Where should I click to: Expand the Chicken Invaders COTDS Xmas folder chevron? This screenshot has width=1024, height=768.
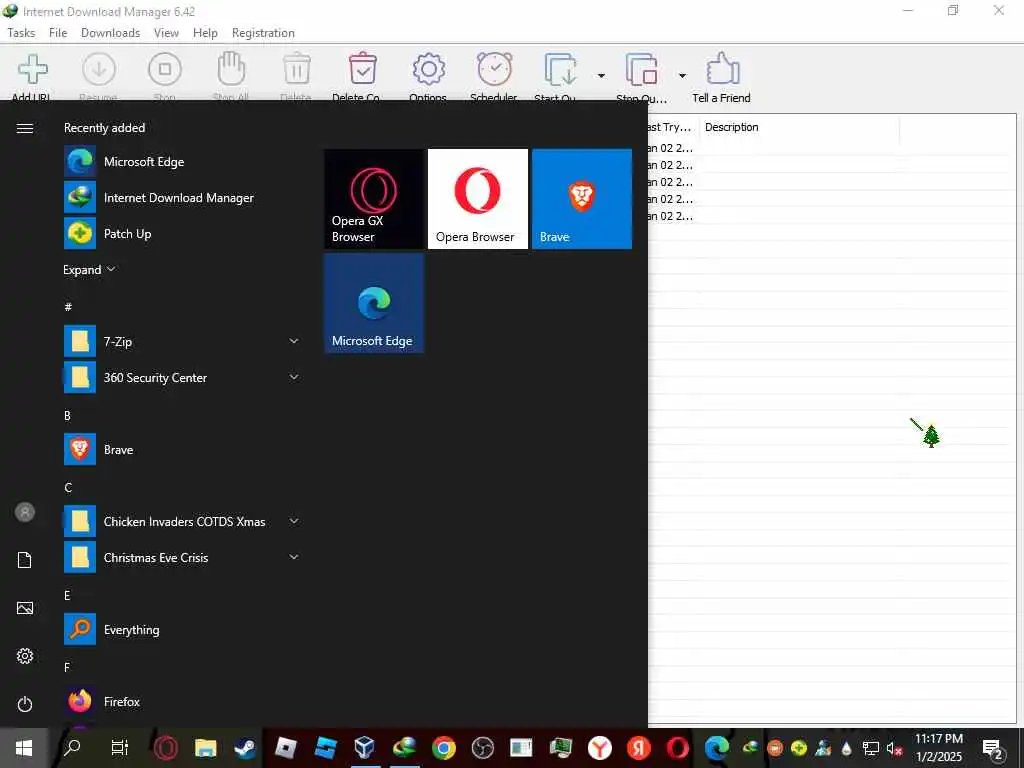tap(294, 521)
